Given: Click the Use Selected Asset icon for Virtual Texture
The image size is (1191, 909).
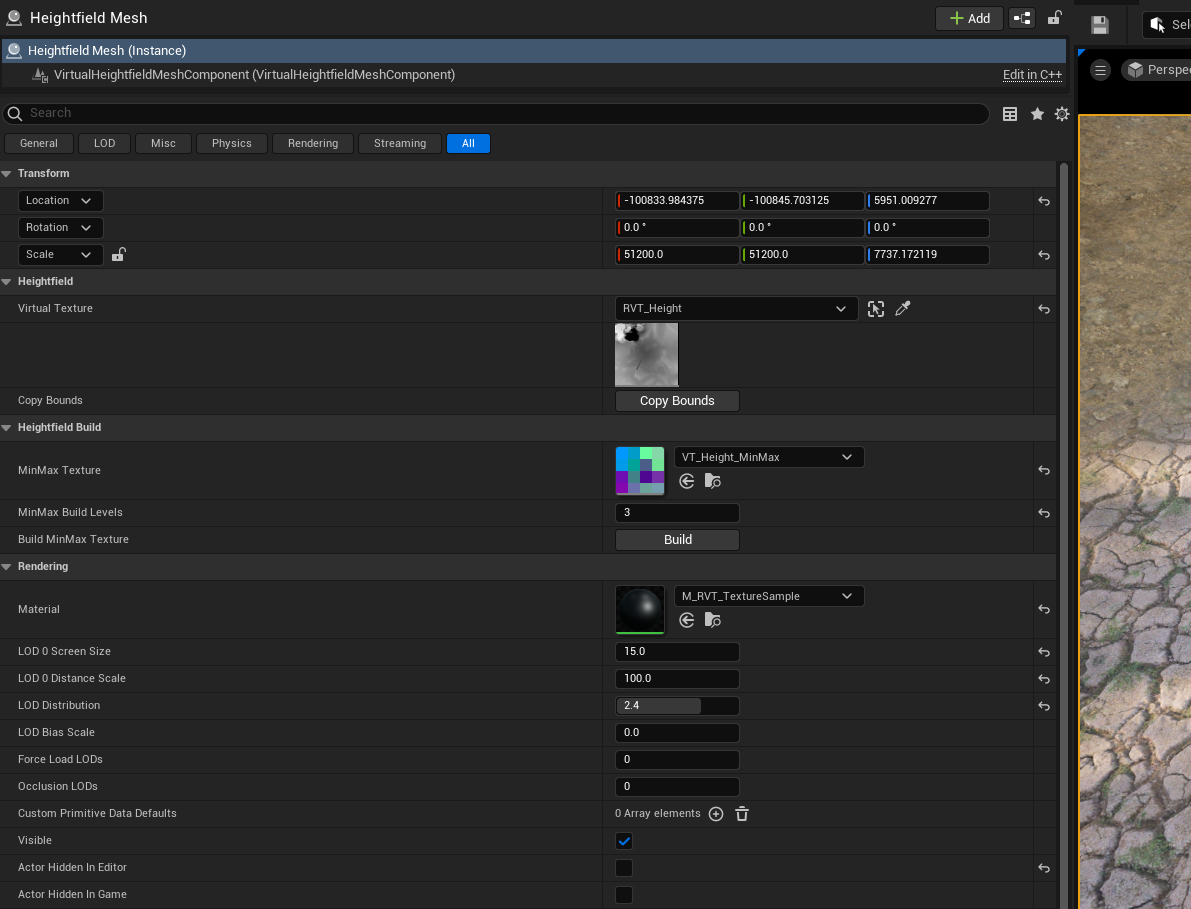Looking at the screenshot, I should tap(876, 309).
